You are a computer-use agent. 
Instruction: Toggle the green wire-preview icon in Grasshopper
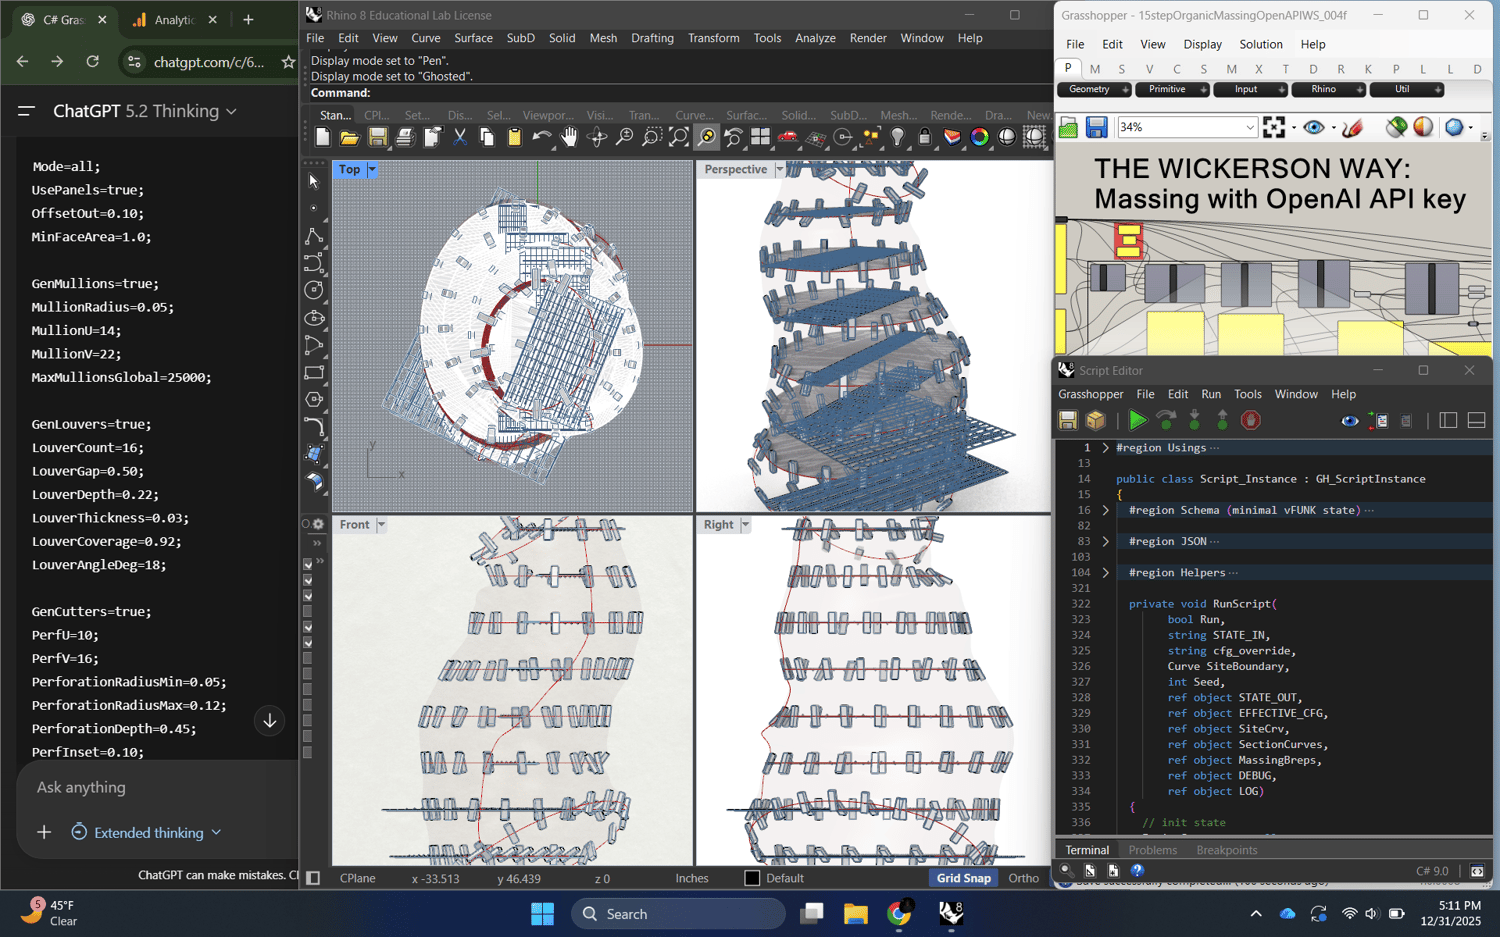click(1396, 127)
